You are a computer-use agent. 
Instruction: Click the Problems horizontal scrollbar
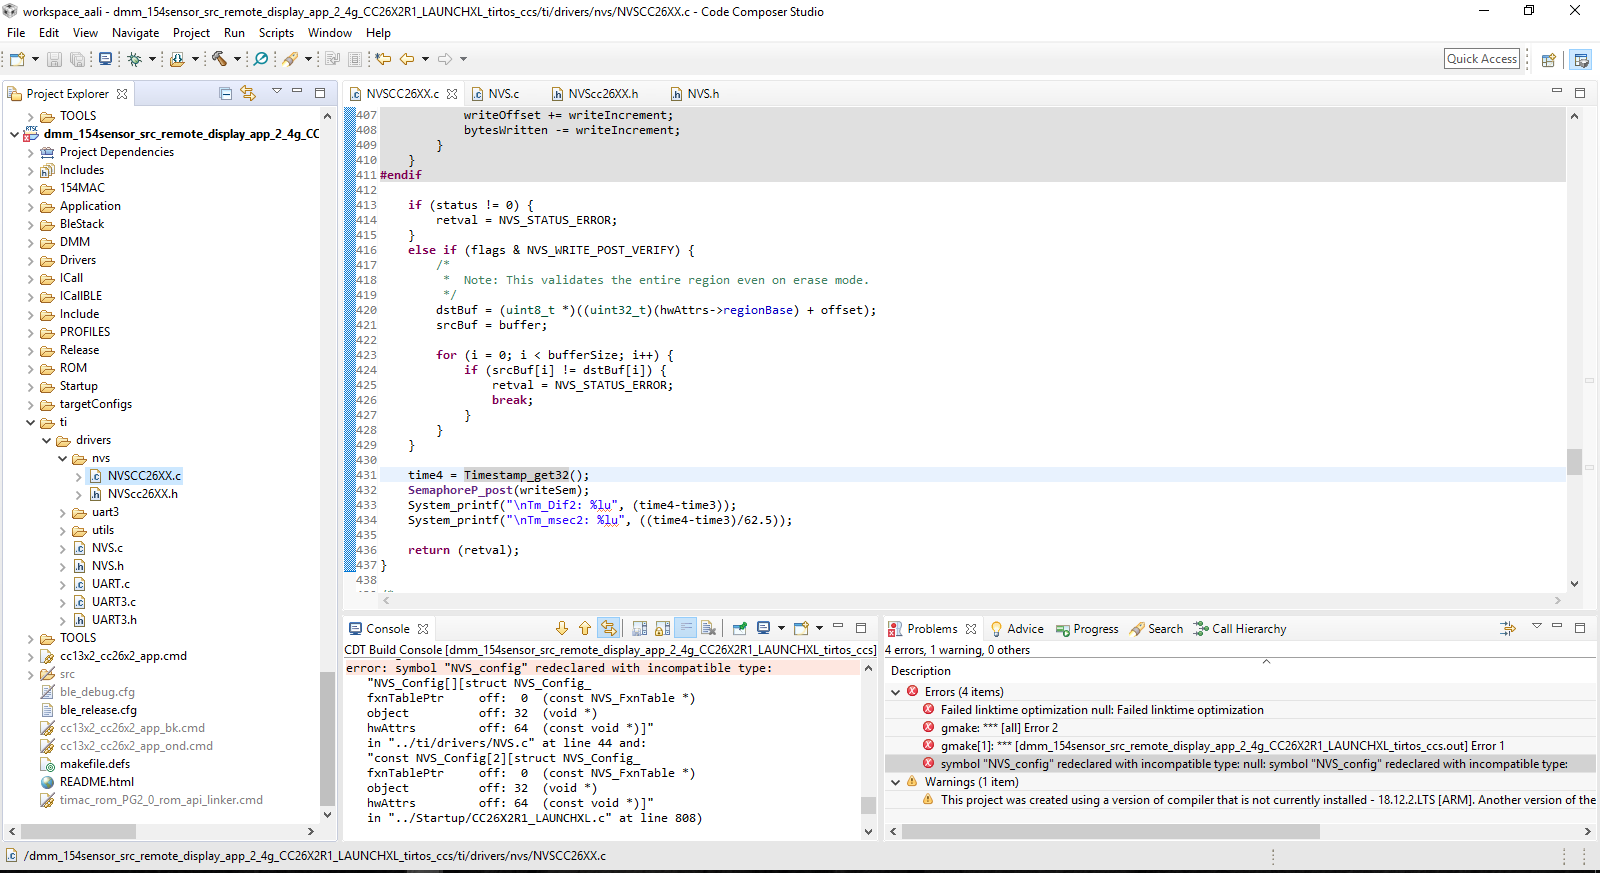[1111, 831]
